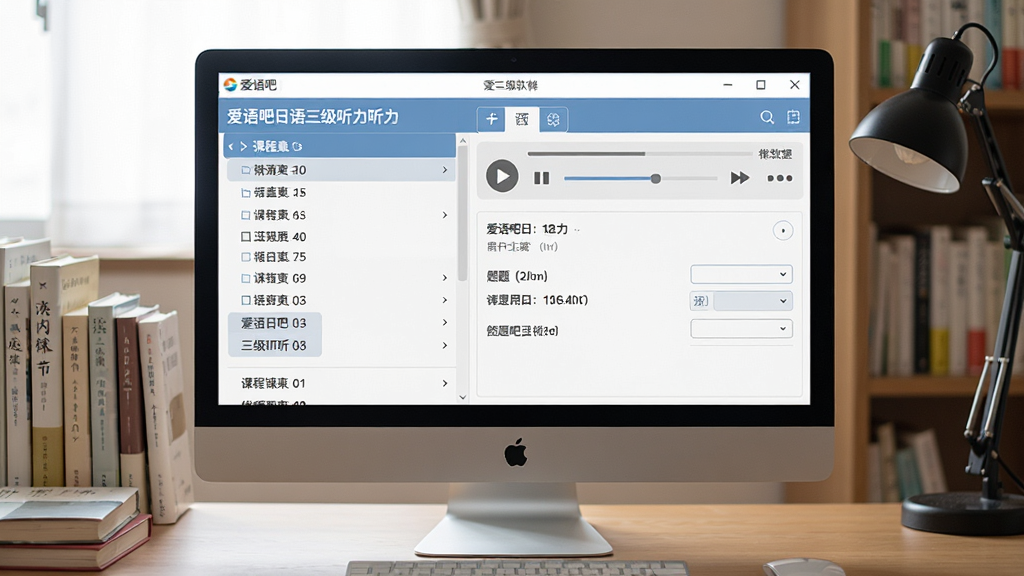Click the refresh icon in the list header
The image size is (1024, 576).
tap(297, 146)
